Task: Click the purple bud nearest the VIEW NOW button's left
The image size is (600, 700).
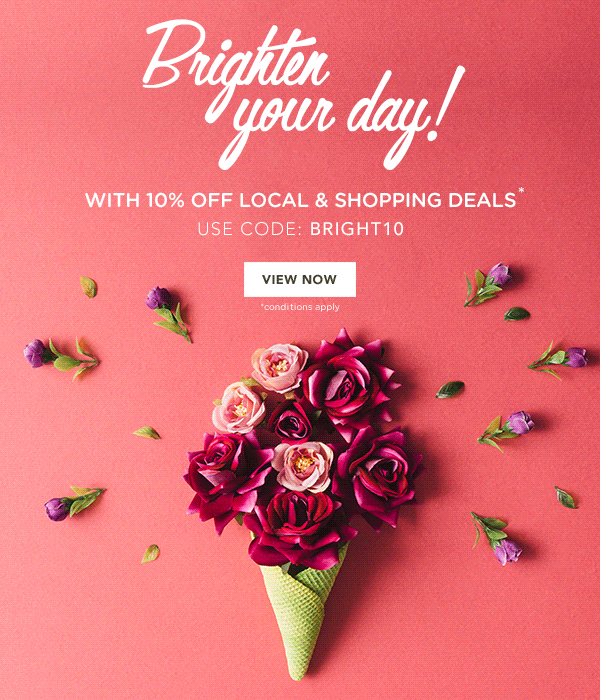Action: click(x=158, y=298)
